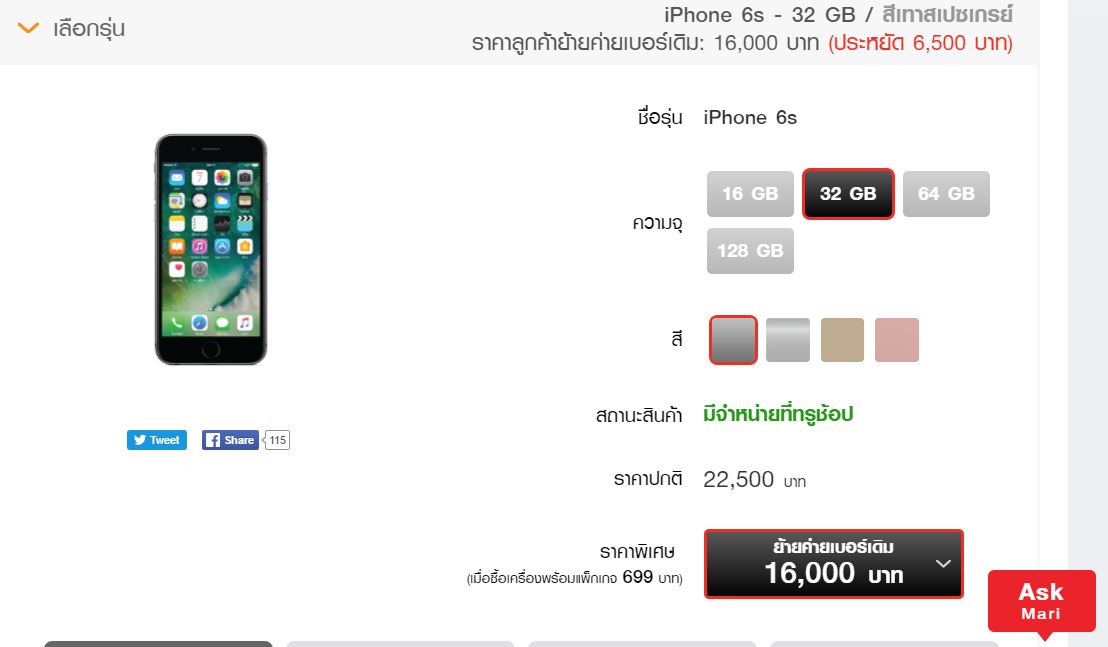This screenshot has width=1108, height=647.
Task: Choose the gold color swatch
Action: 842,340
